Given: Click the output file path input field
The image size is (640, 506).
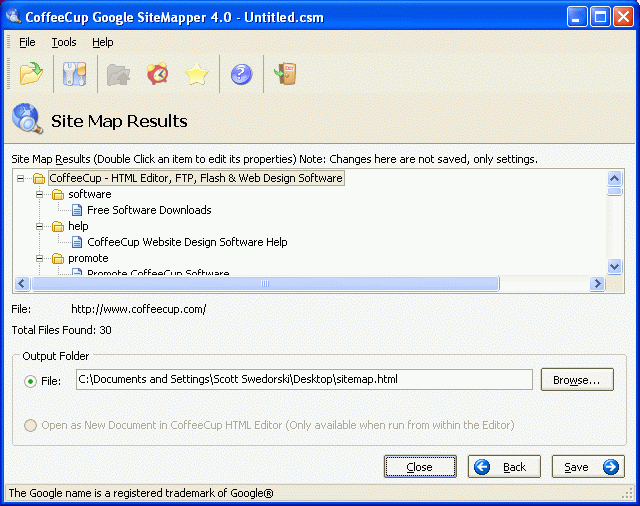Looking at the screenshot, I should (304, 380).
